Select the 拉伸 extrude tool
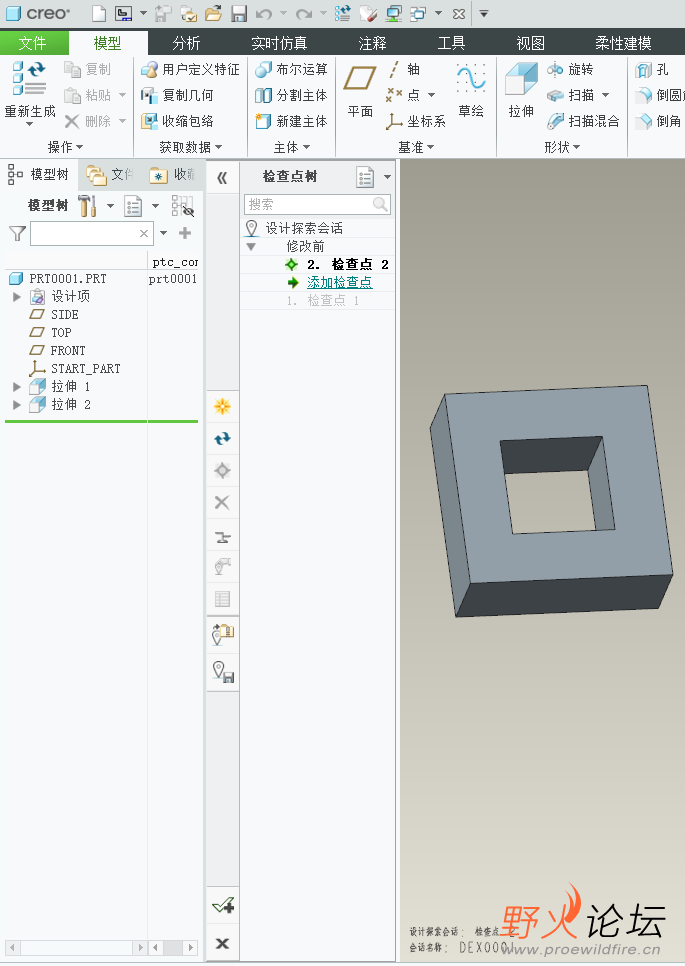 (x=521, y=91)
